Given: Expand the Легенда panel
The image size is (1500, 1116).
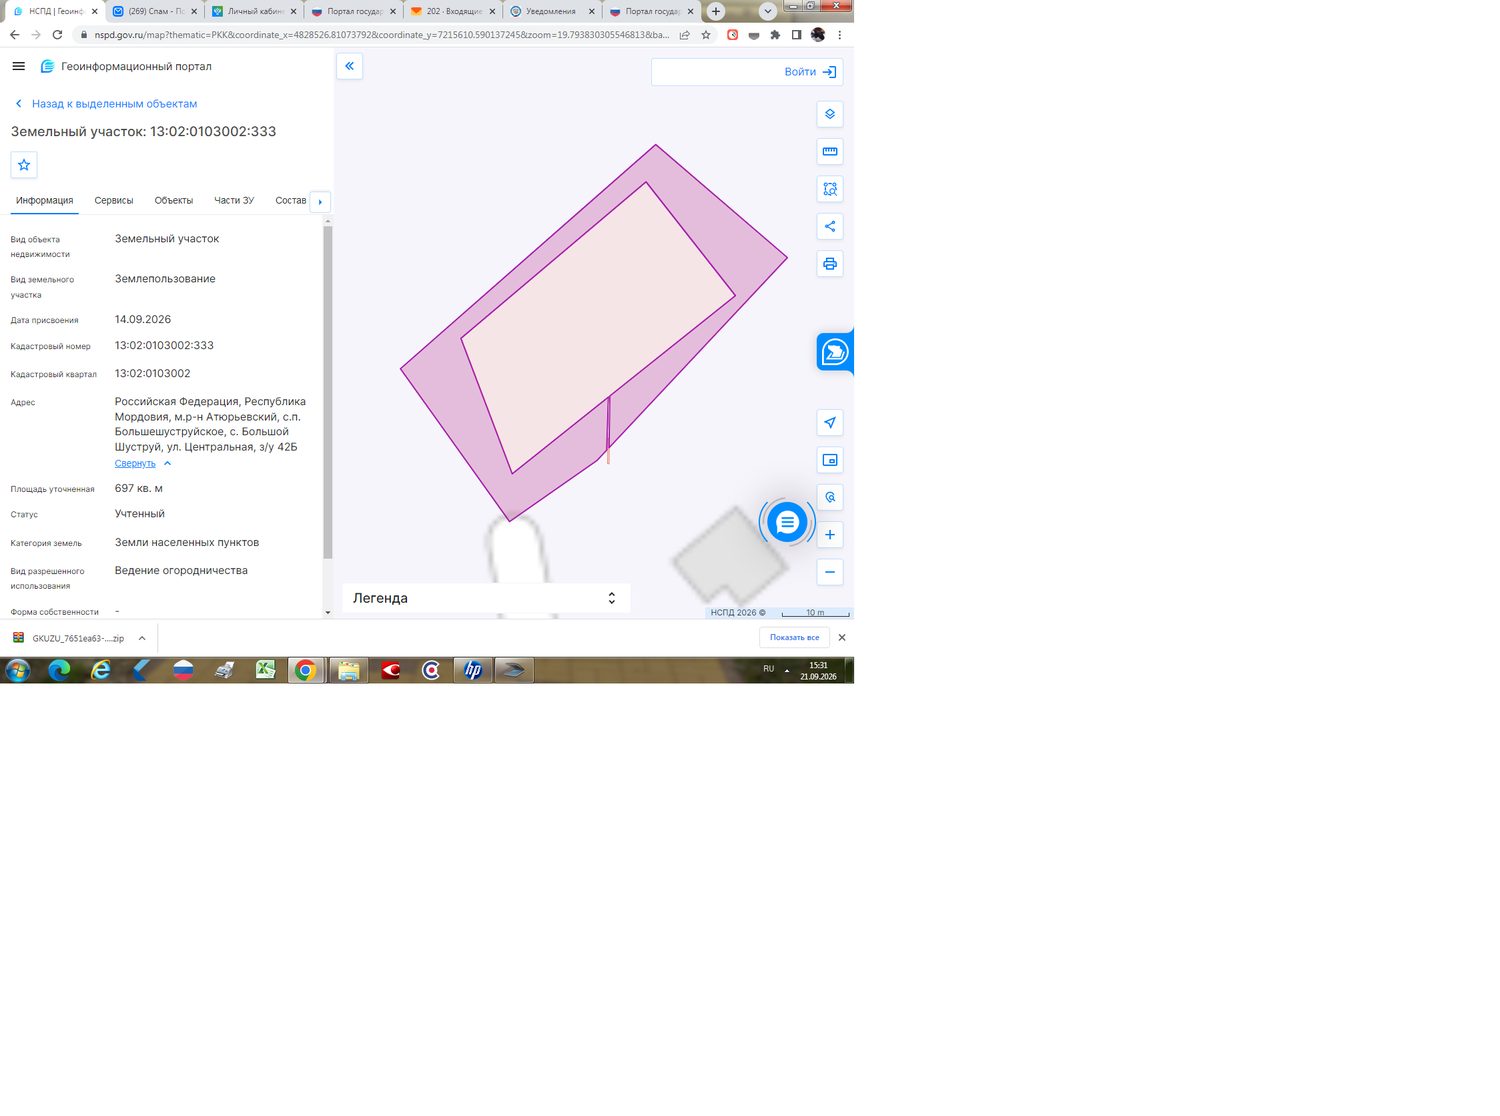Looking at the screenshot, I should click(x=486, y=598).
